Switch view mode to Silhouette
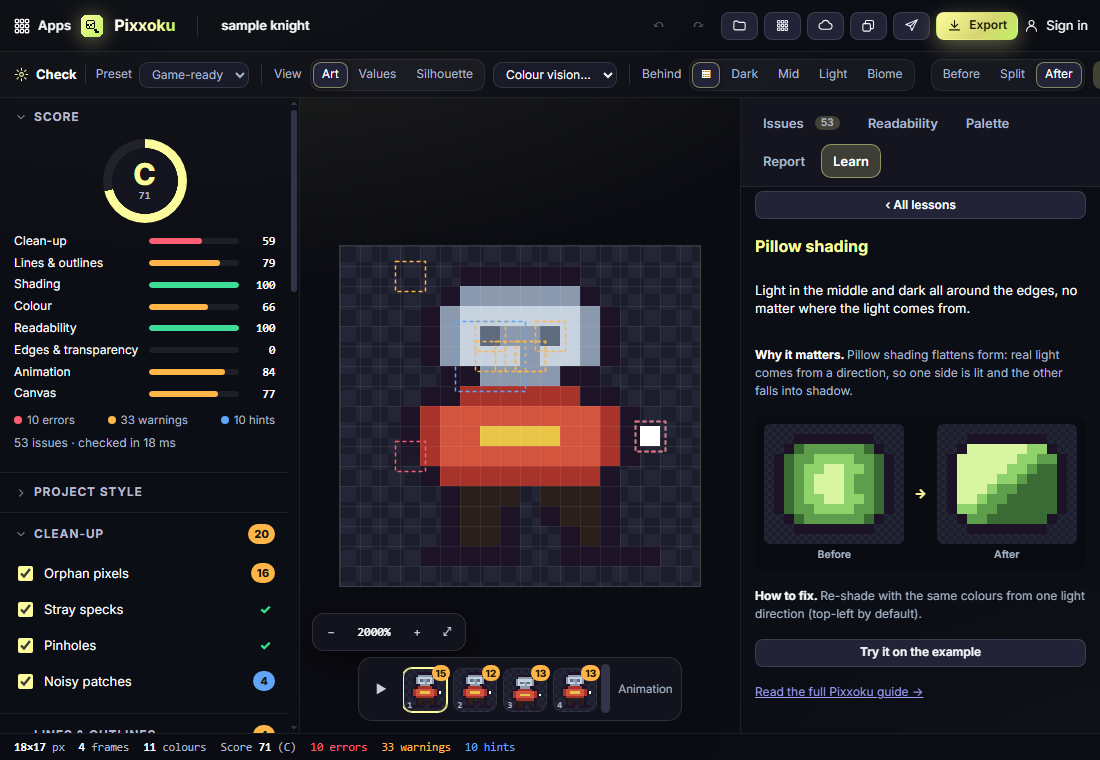The image size is (1100, 760). pos(444,74)
